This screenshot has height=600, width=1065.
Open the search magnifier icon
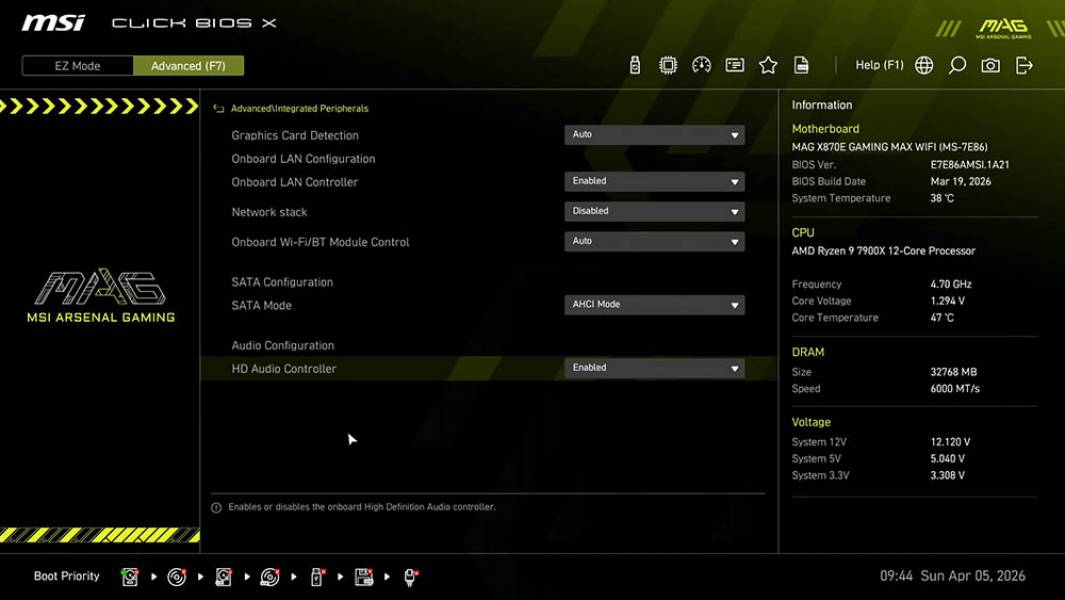pos(956,64)
